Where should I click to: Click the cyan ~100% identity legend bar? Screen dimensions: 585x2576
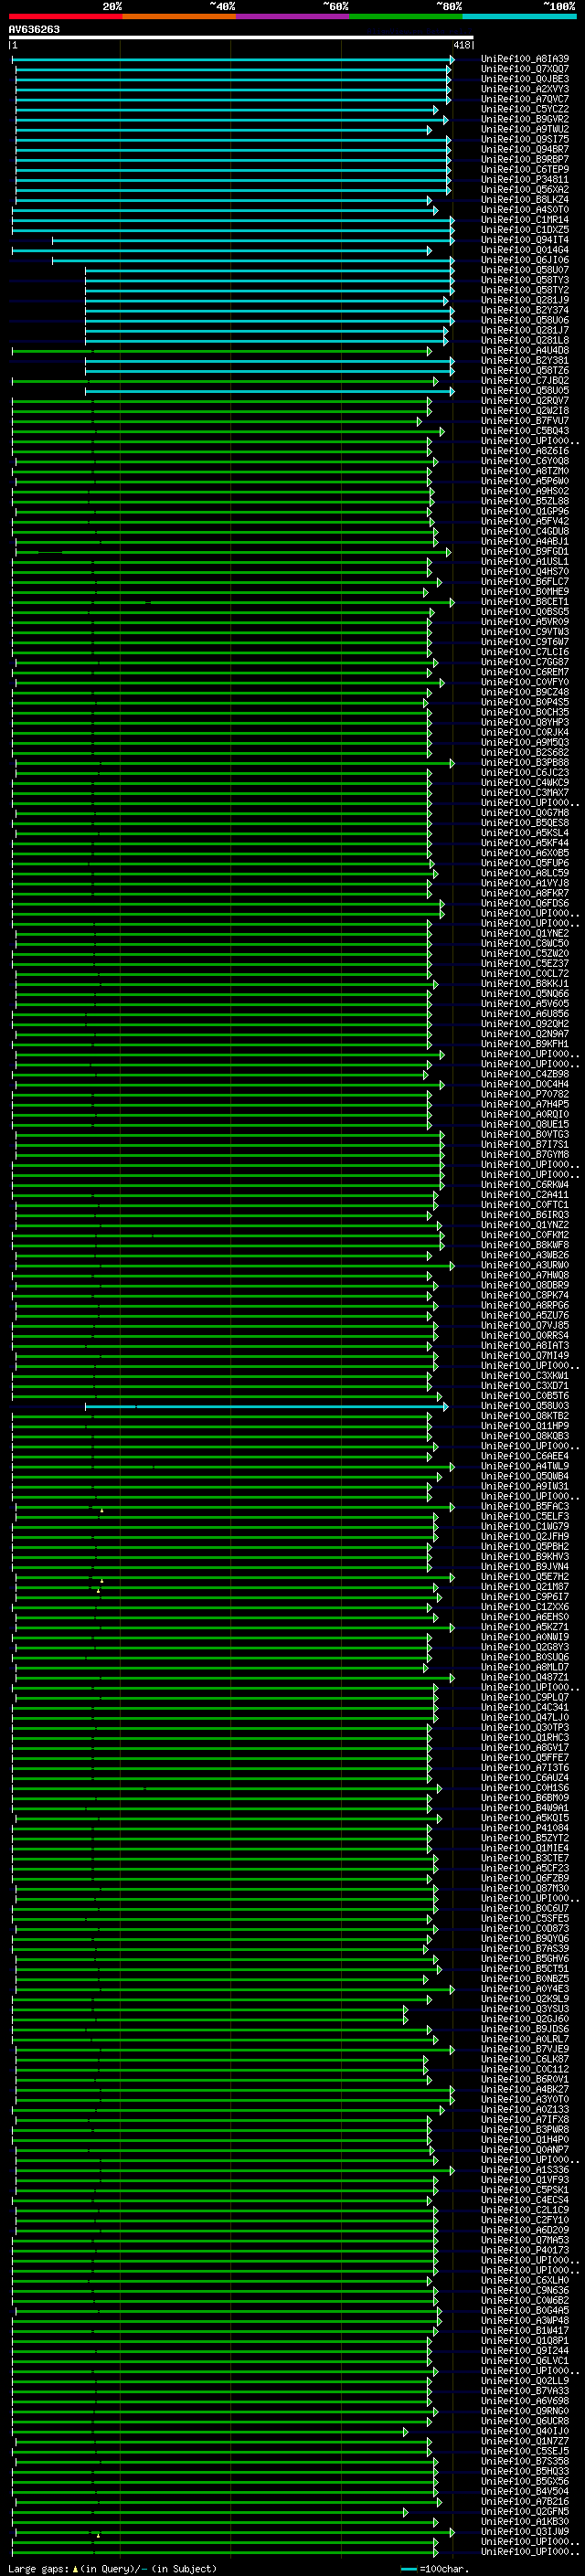[520, 16]
